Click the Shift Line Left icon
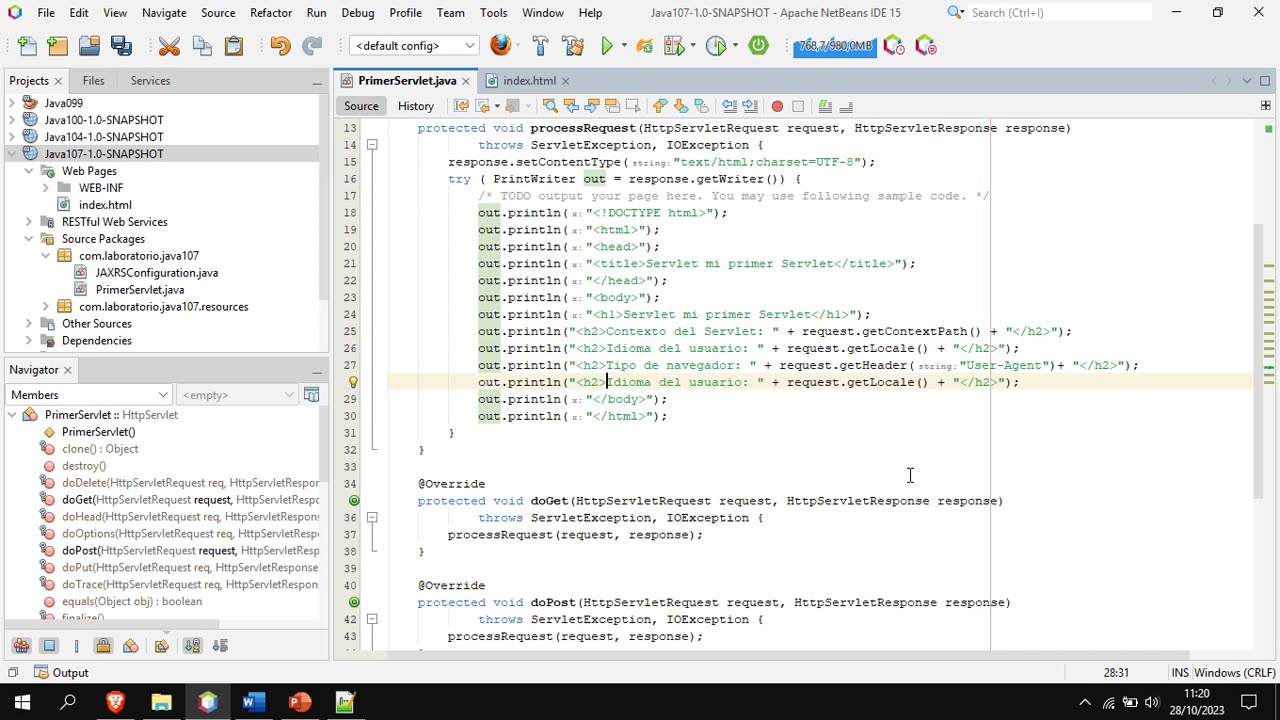1280x720 pixels. click(729, 106)
